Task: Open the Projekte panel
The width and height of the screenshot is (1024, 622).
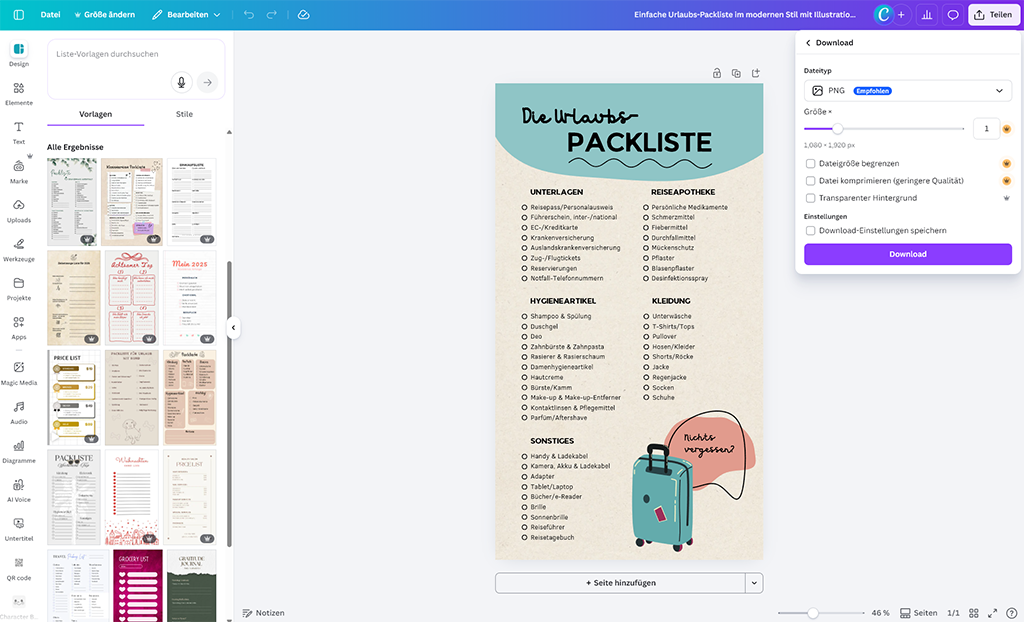Action: [19, 289]
